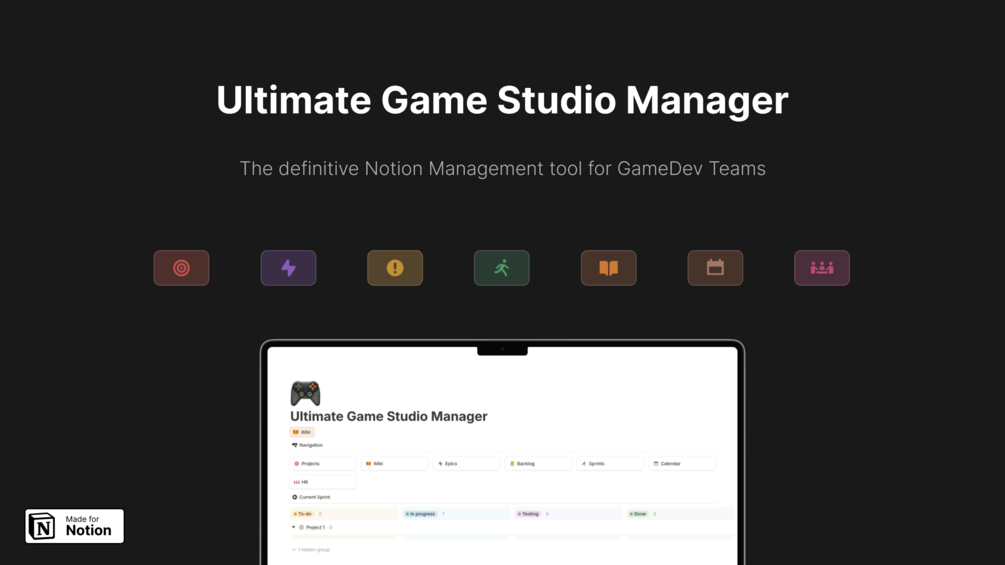Image resolution: width=1005 pixels, height=565 pixels.
Task: Open the Backlog navigation button
Action: pyautogui.click(x=538, y=463)
